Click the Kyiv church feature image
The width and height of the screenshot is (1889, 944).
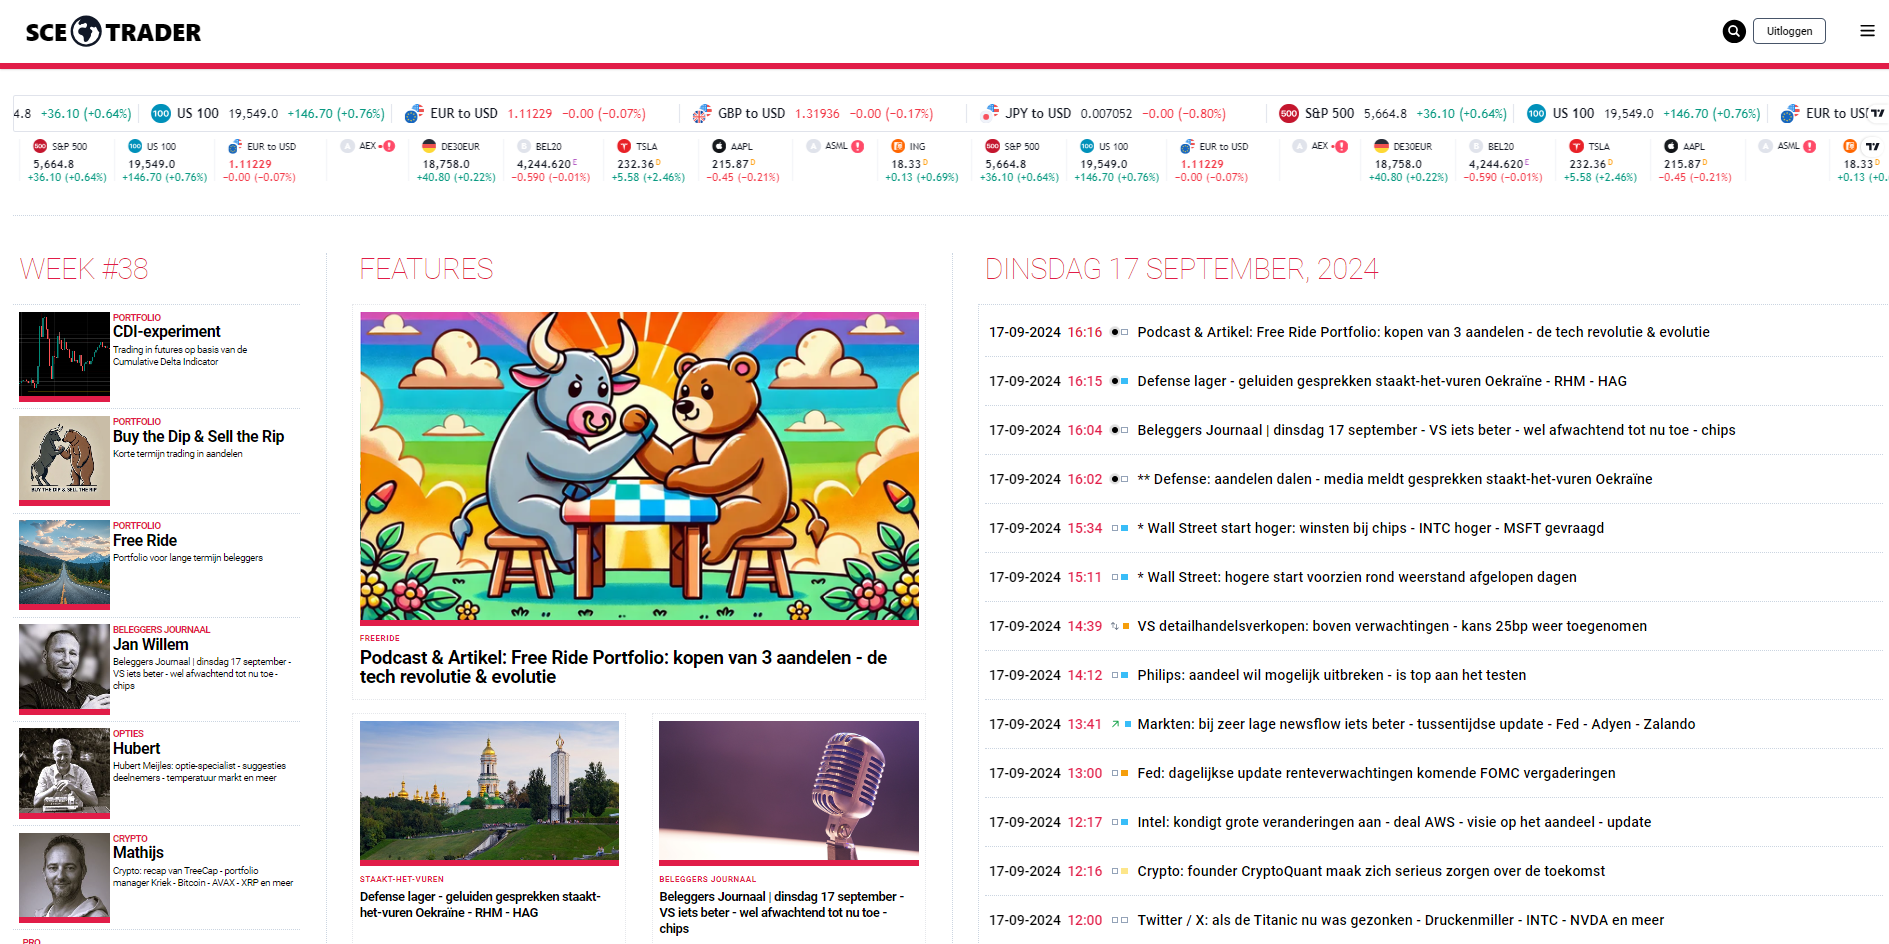[489, 791]
